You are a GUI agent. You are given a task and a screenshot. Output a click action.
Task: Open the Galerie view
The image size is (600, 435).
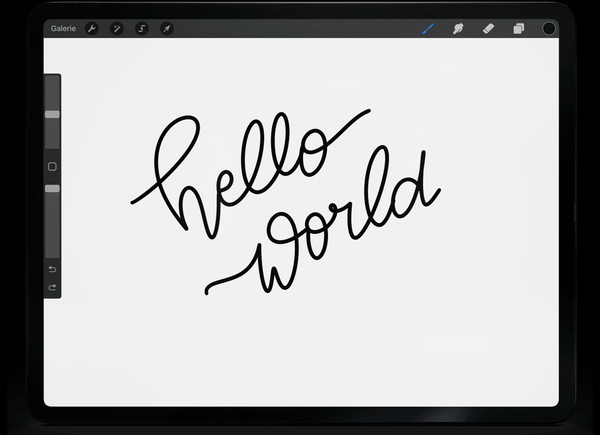tap(63, 28)
